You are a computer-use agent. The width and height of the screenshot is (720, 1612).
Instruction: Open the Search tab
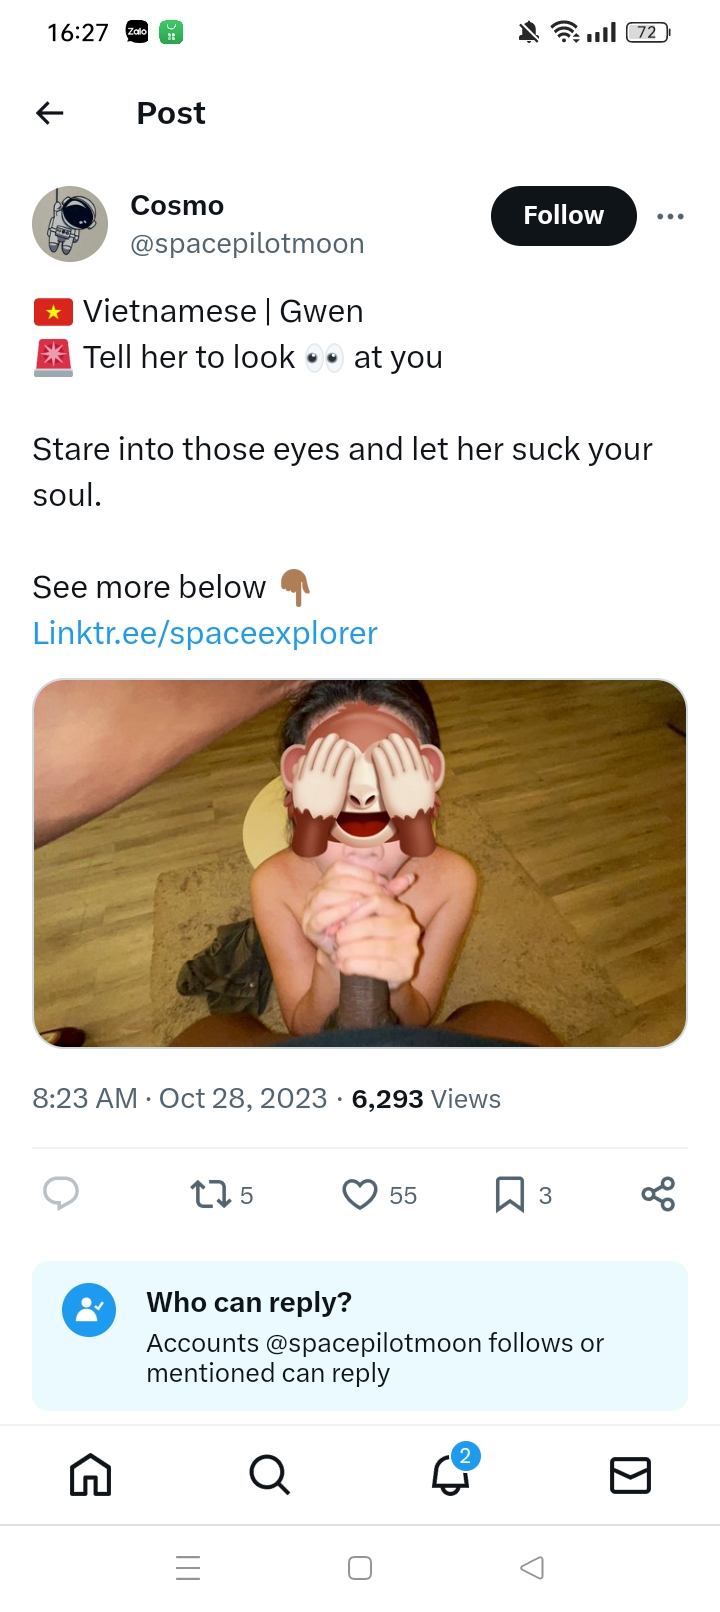[x=269, y=1475]
